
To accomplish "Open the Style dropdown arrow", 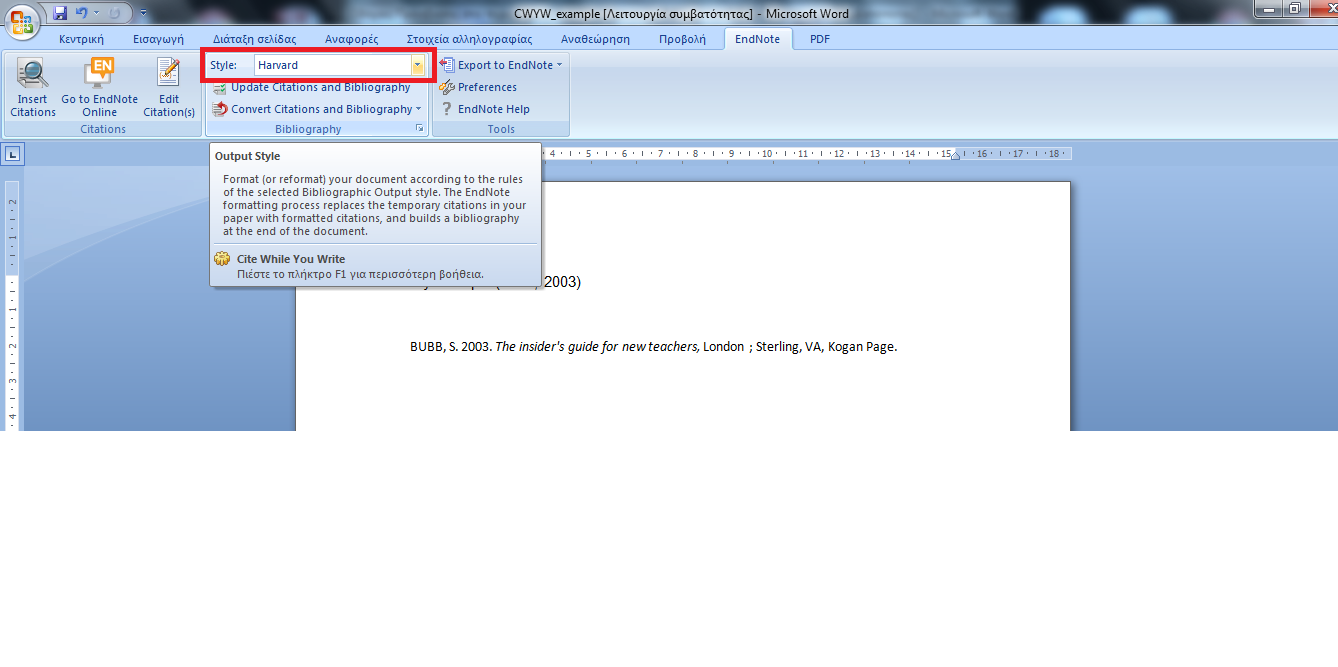I will tap(418, 65).
